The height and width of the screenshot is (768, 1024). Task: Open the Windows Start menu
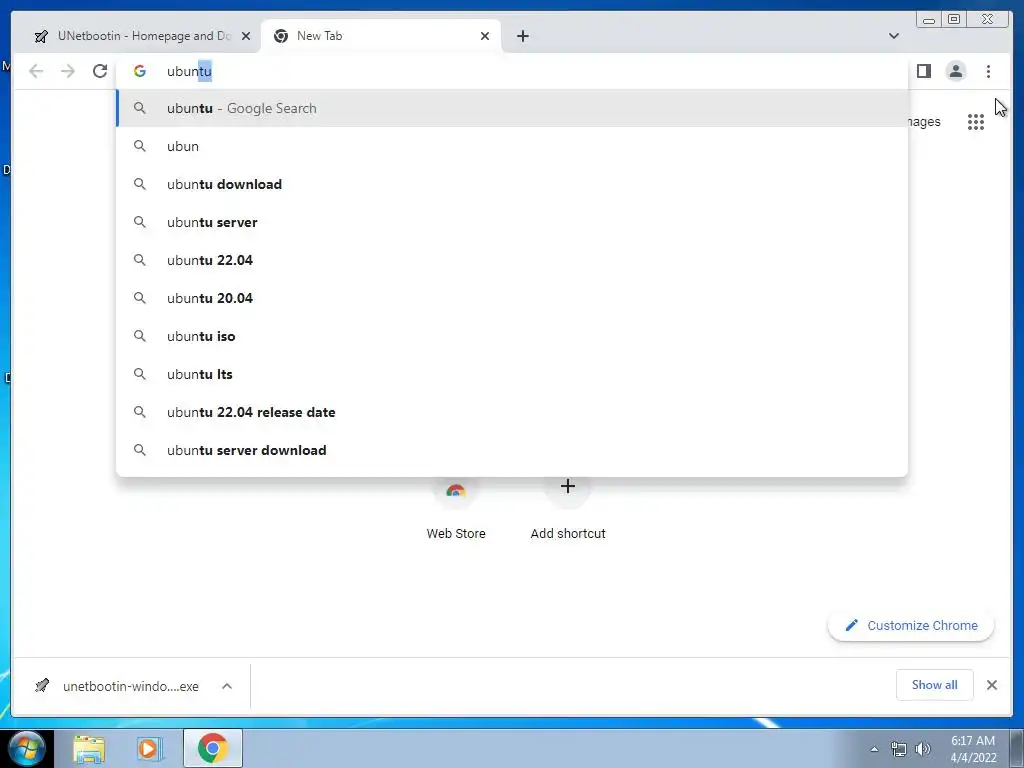pos(27,748)
